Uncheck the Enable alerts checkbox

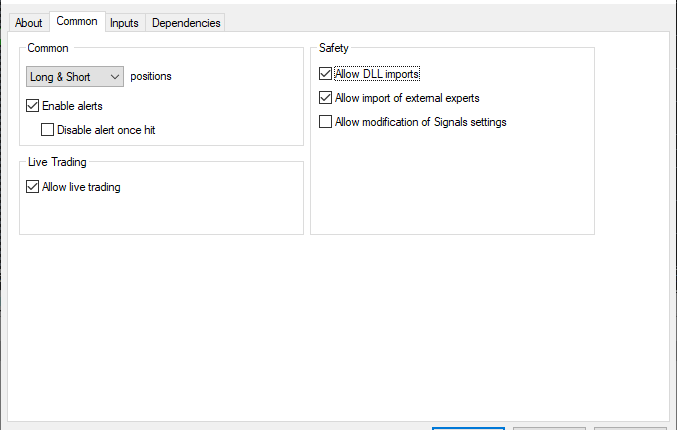pyautogui.click(x=33, y=105)
